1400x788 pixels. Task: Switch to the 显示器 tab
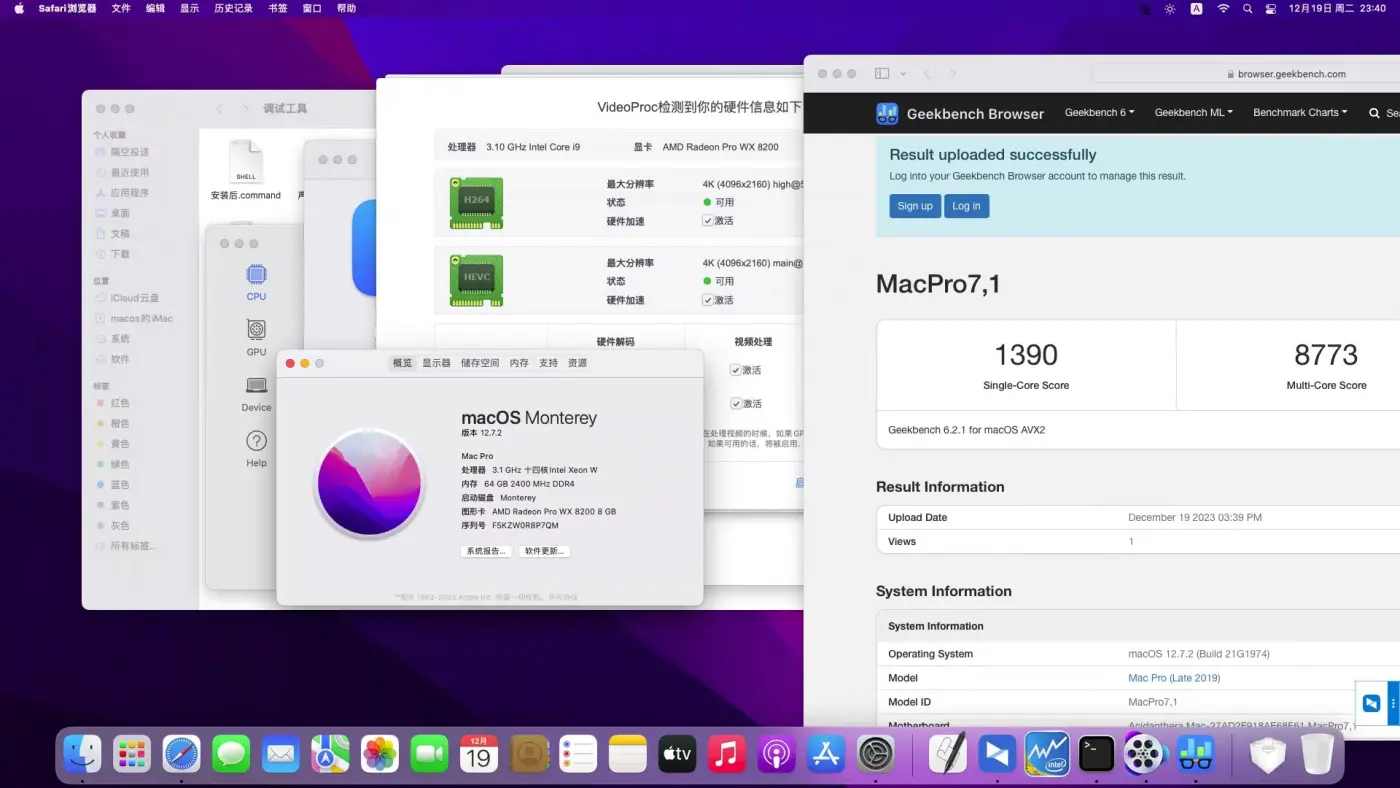coord(436,363)
